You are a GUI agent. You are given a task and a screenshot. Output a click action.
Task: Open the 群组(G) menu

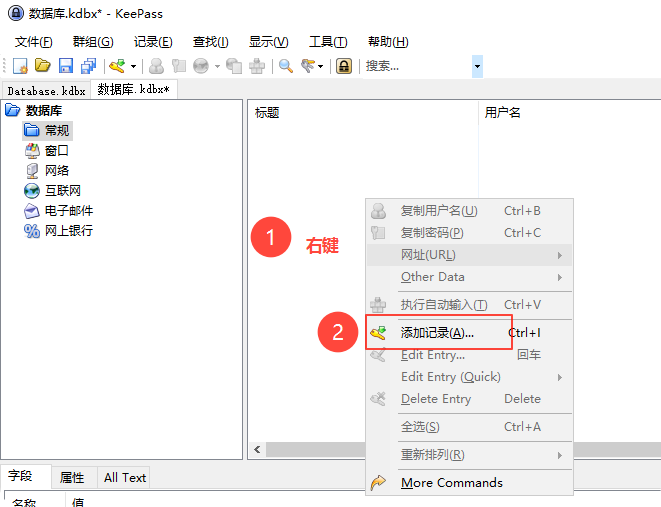click(93, 42)
